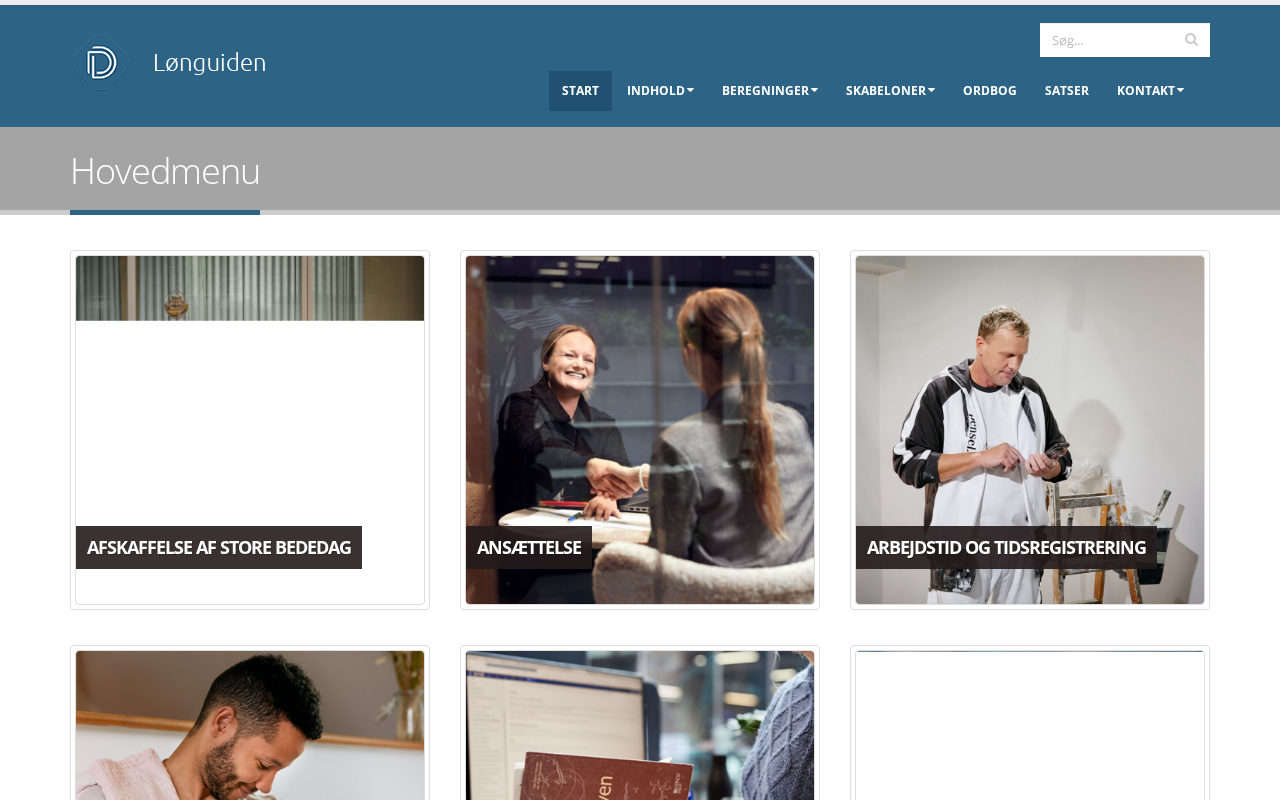Open Arbejdstid og tidsregistrering label

1006,547
